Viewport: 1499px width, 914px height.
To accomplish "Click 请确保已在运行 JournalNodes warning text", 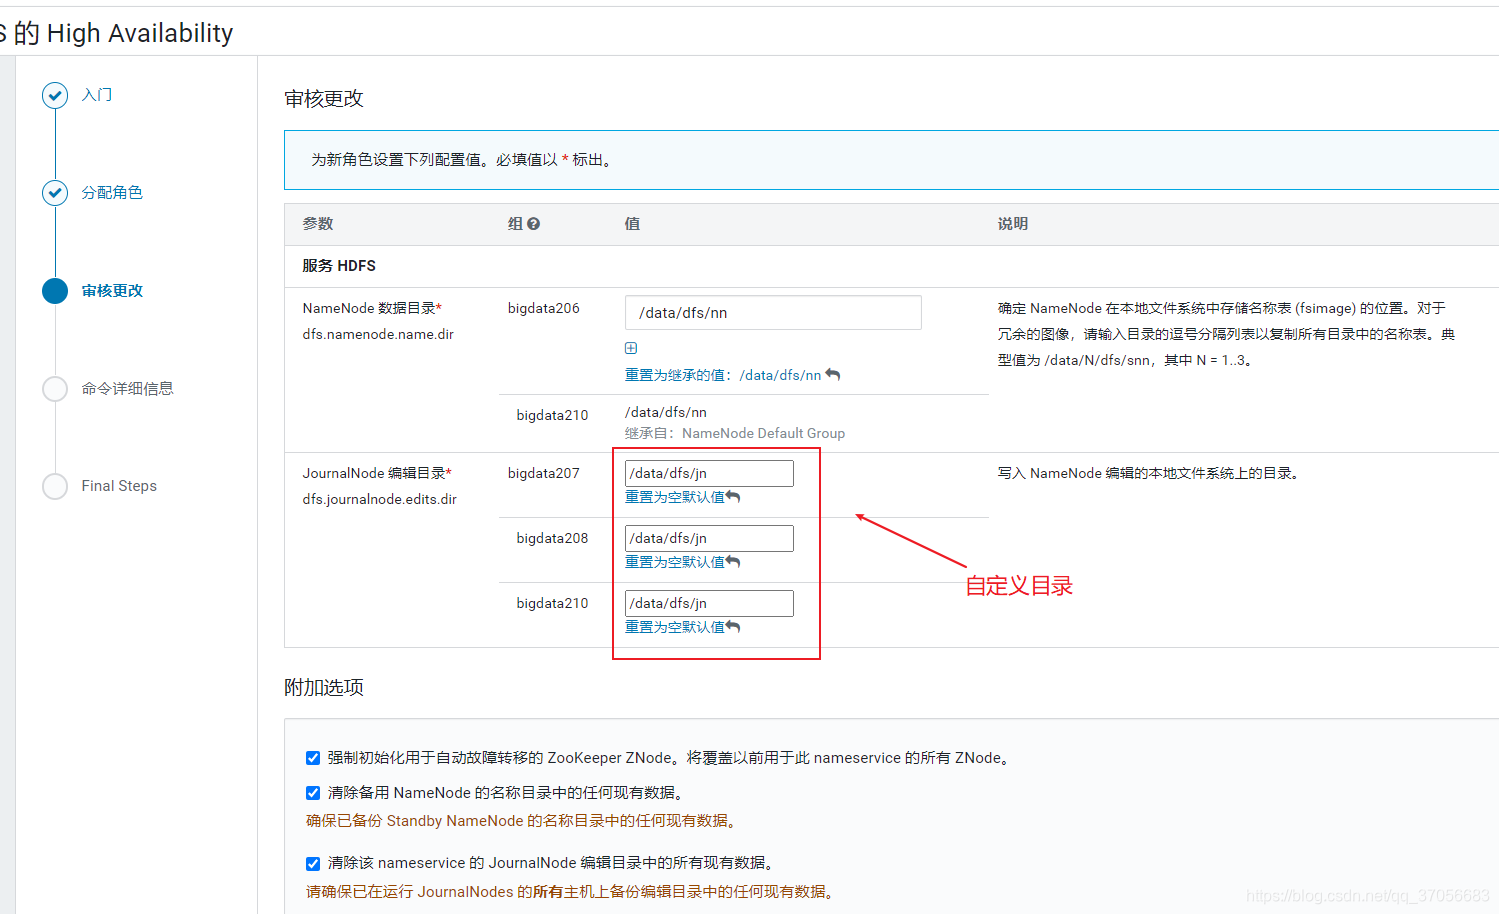I will 572,891.
